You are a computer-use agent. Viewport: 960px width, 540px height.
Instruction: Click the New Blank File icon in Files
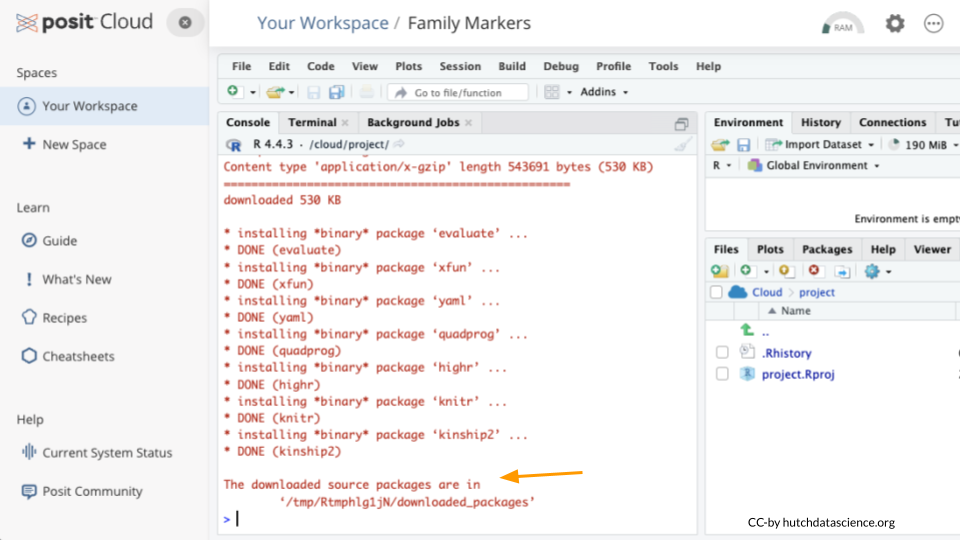pyautogui.click(x=746, y=271)
